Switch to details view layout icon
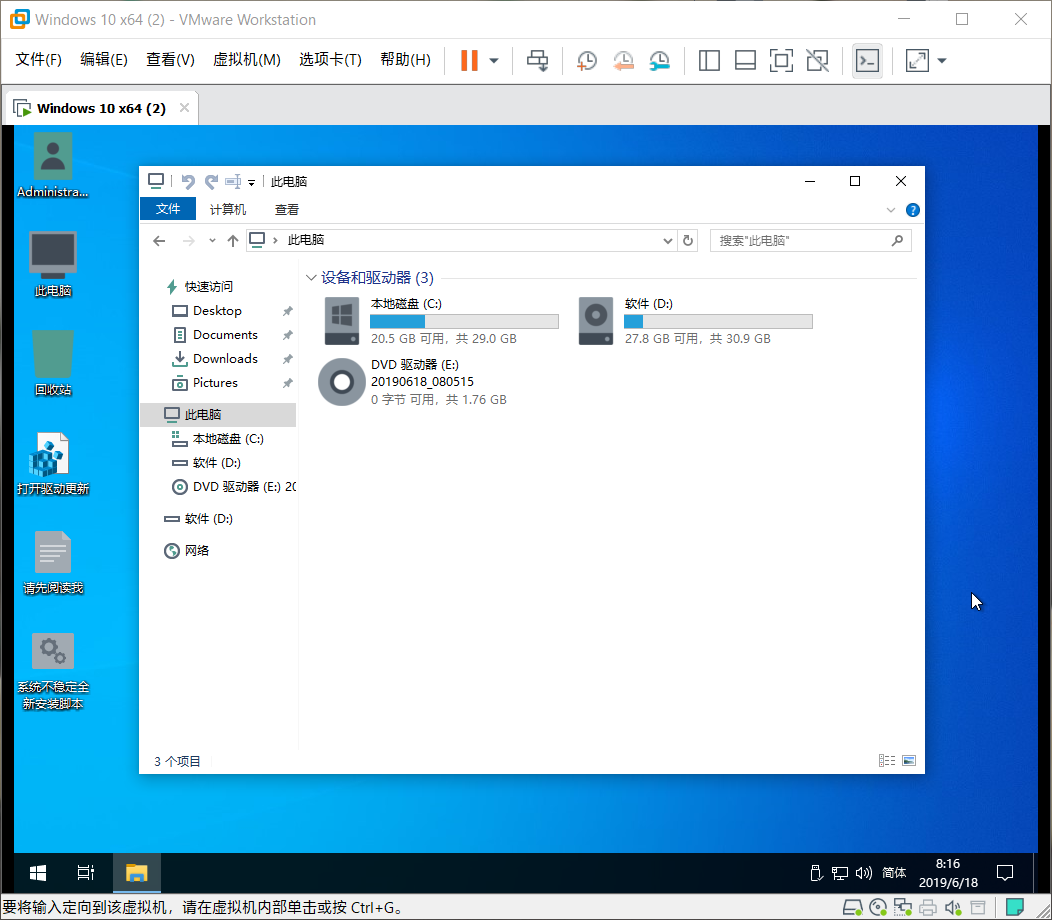This screenshot has height=920, width=1052. click(x=887, y=760)
